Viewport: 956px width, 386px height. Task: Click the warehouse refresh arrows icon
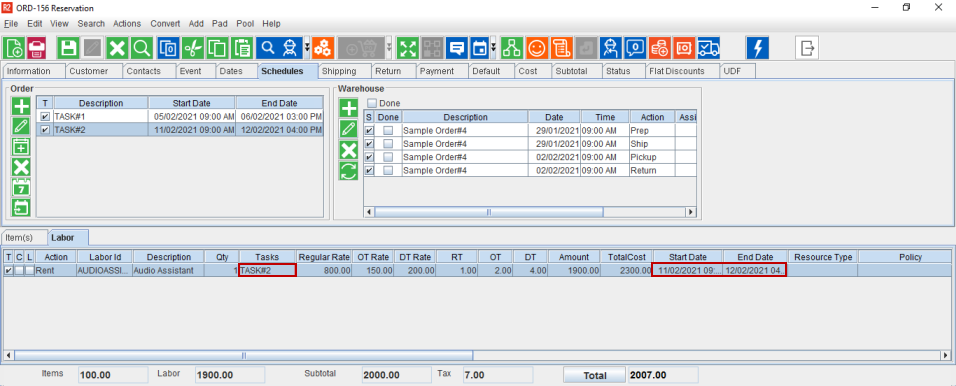349,171
